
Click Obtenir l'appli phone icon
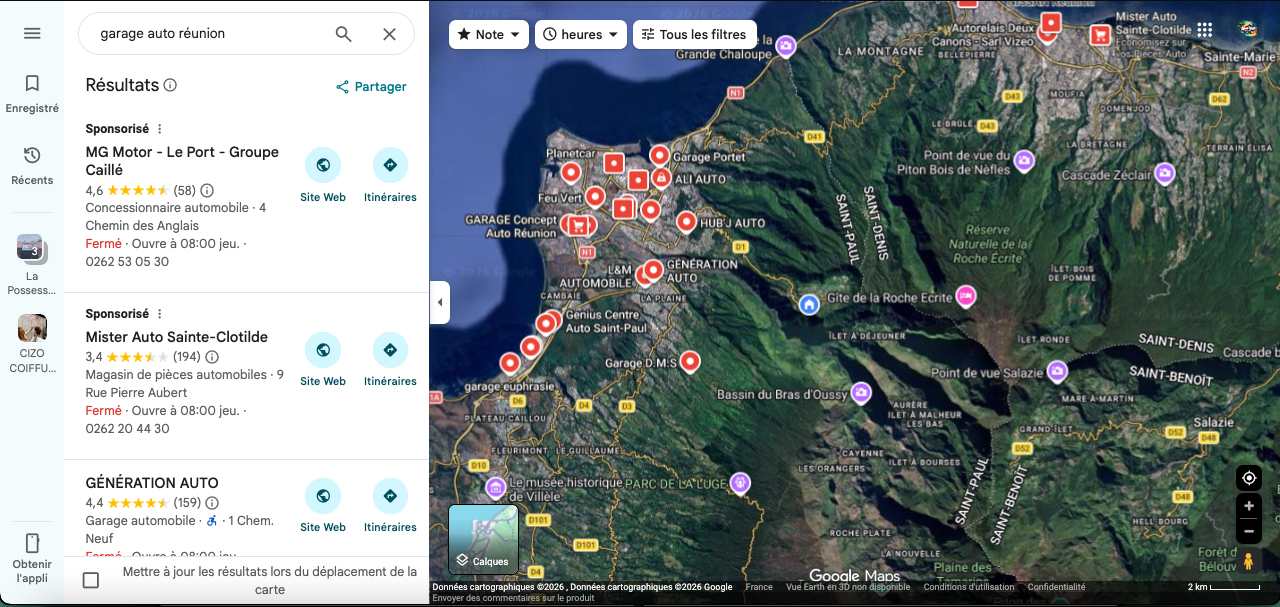click(32, 543)
